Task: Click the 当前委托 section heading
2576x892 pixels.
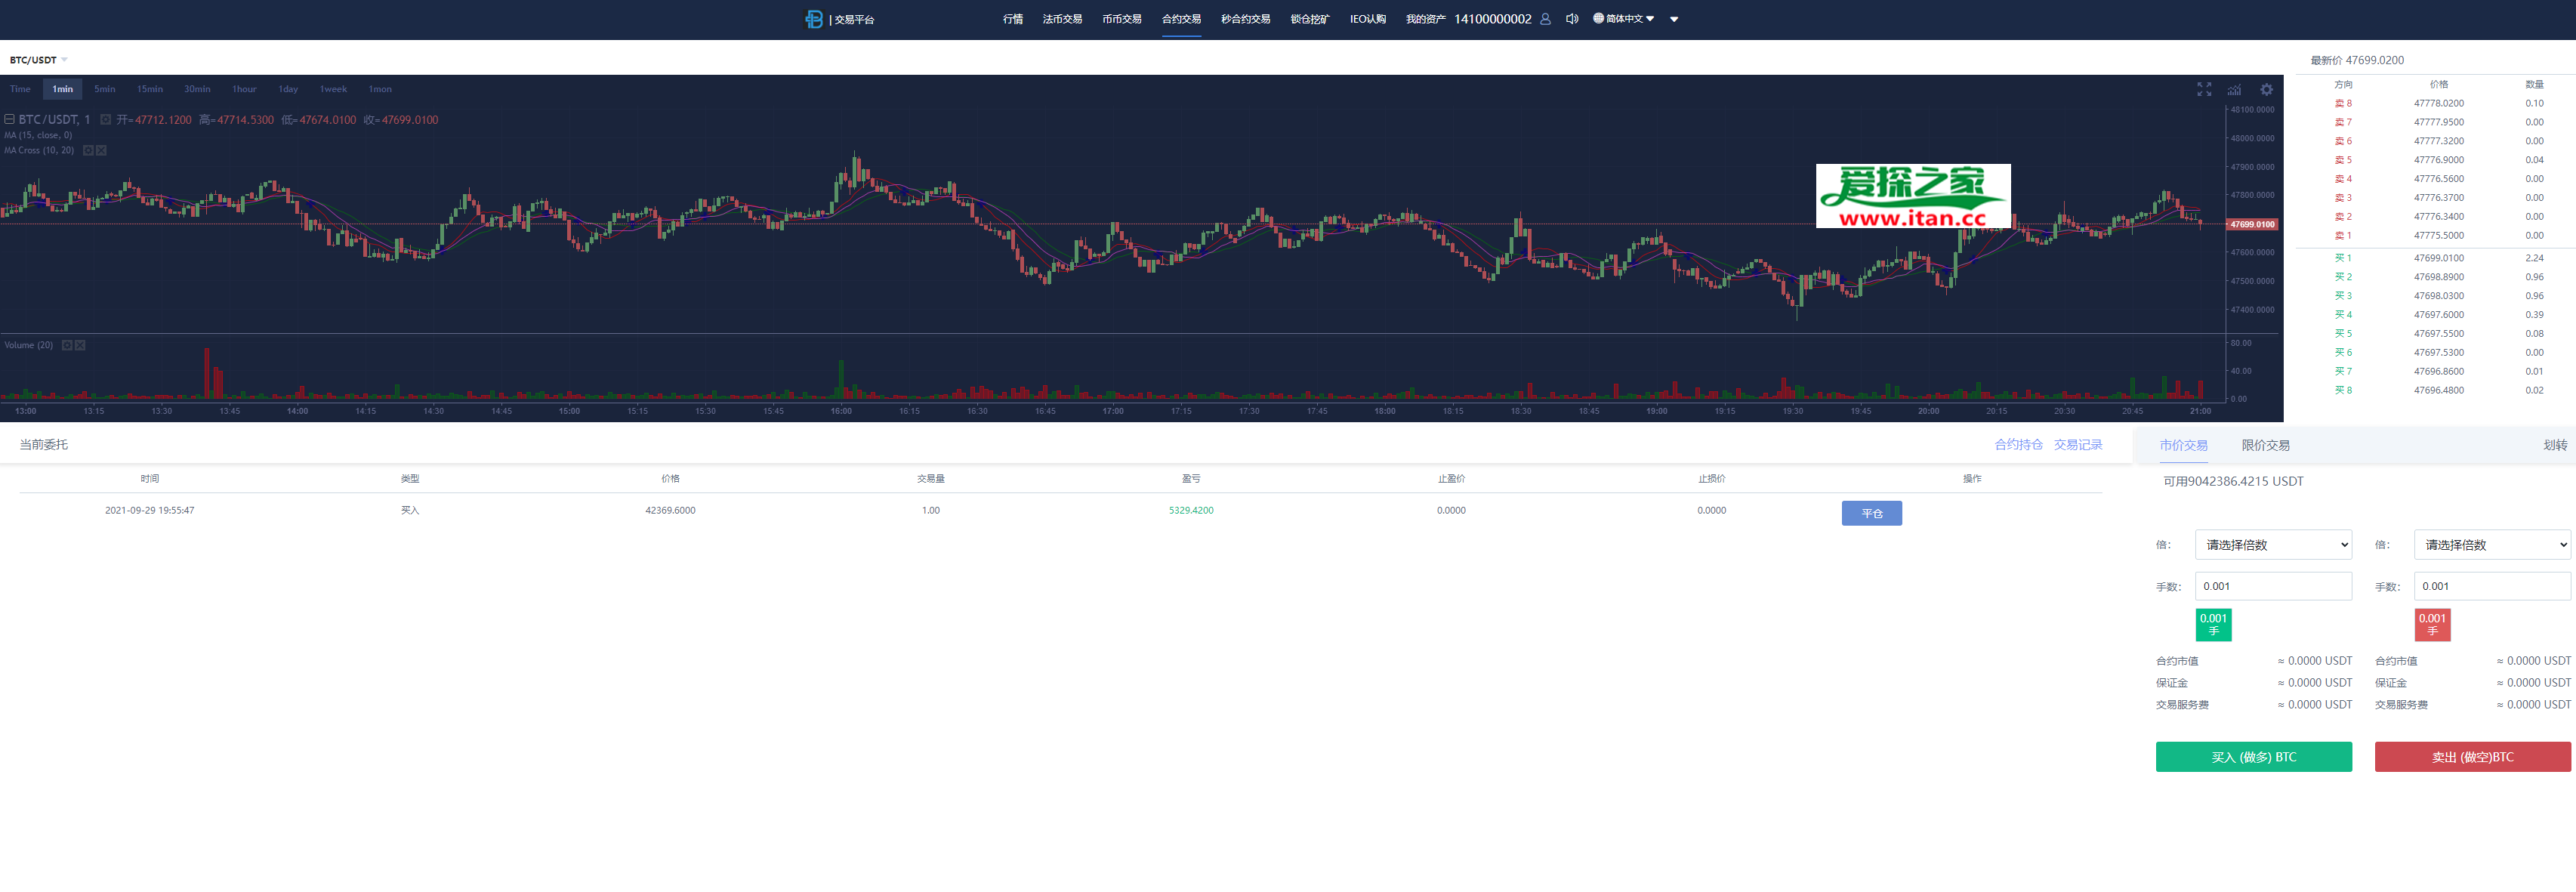Action: (x=44, y=445)
